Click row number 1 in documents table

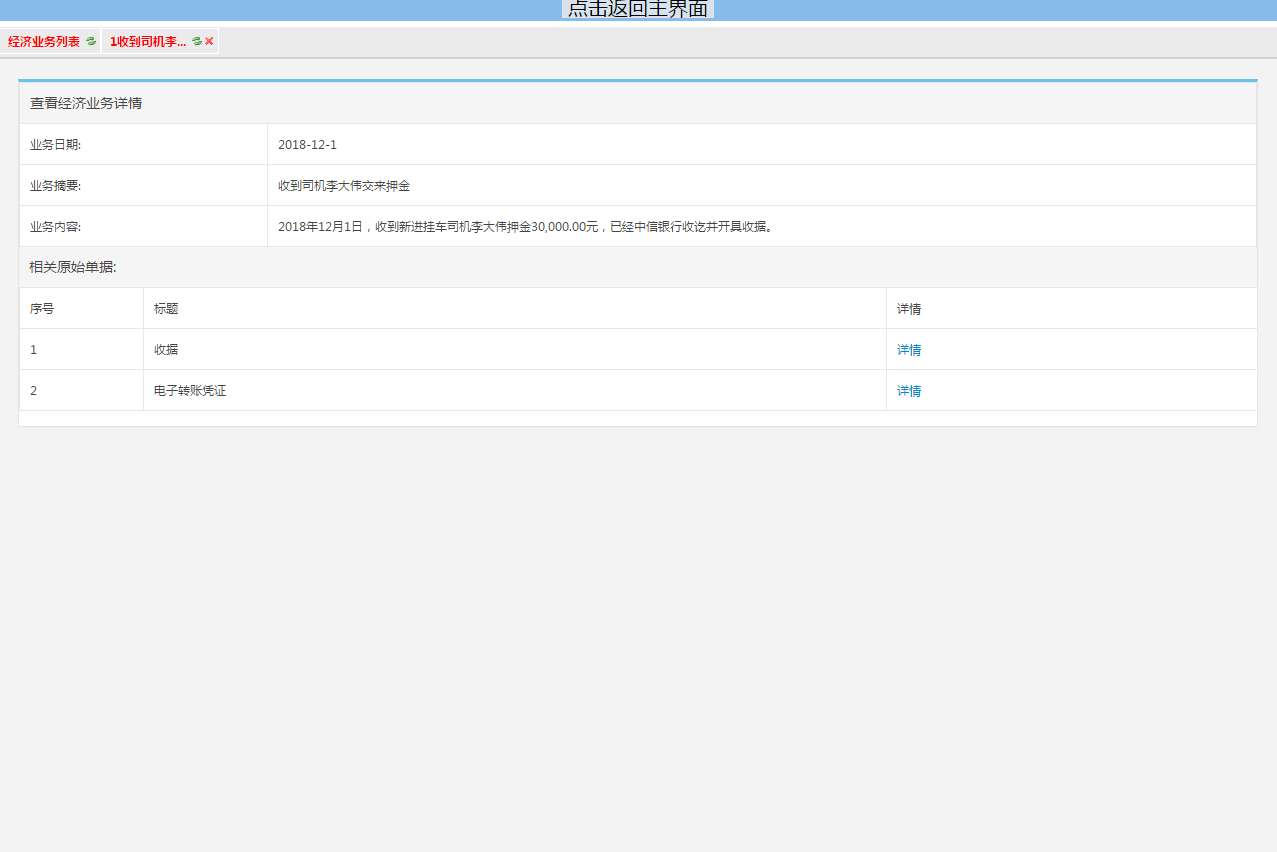coord(34,350)
